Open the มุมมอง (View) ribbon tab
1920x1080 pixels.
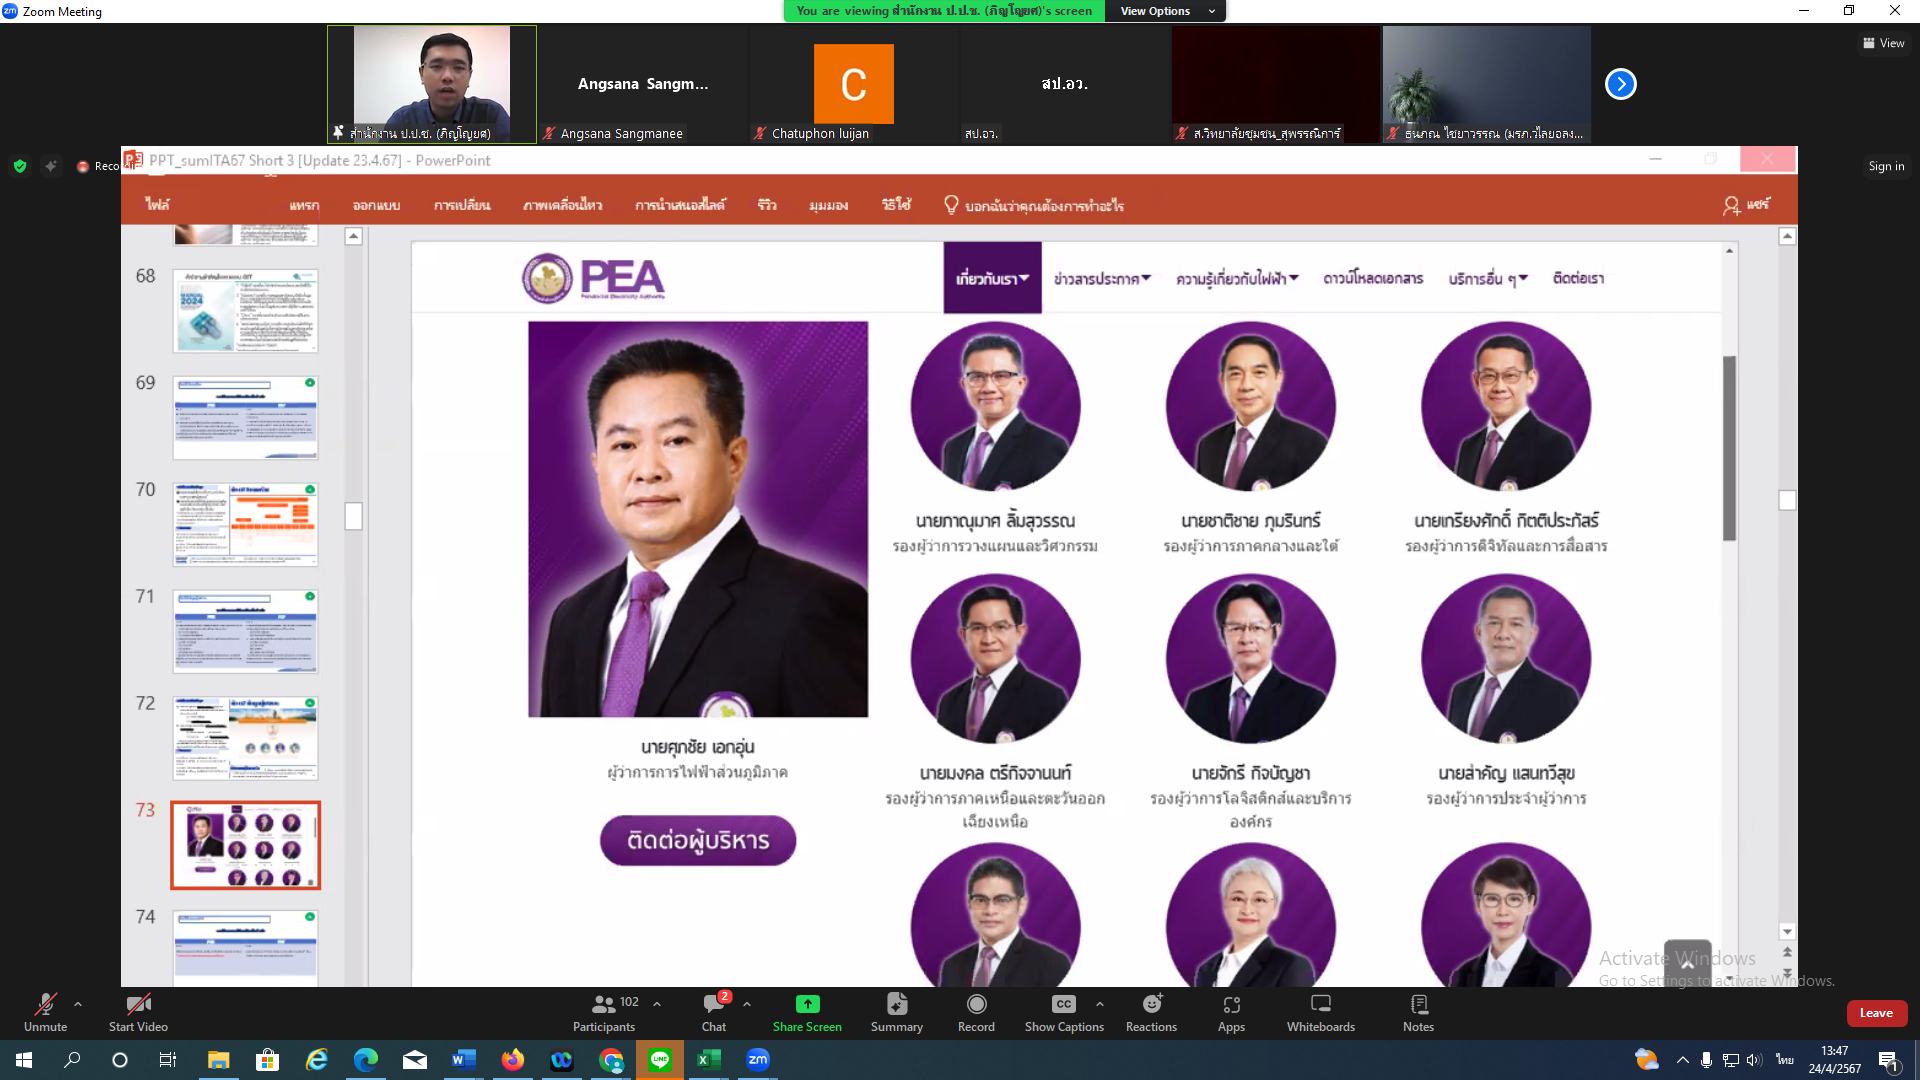coord(829,205)
